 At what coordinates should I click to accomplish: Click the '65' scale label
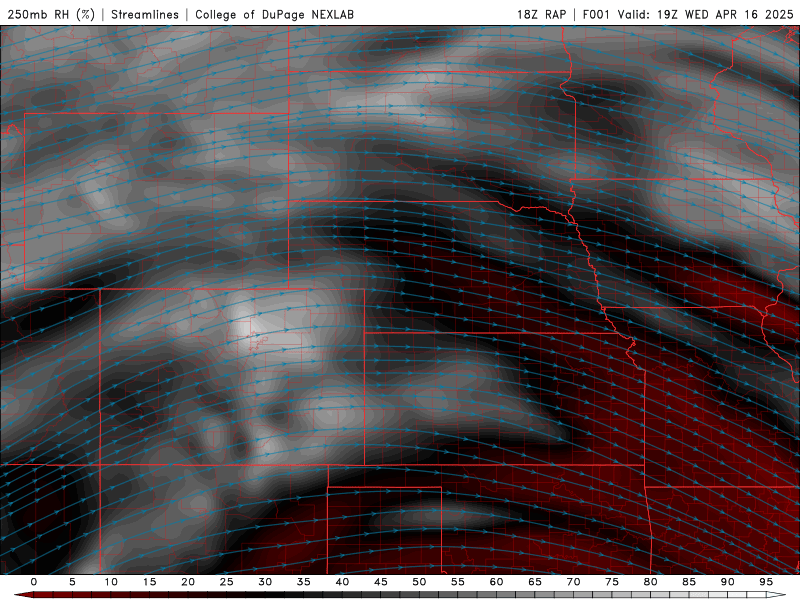pos(535,582)
